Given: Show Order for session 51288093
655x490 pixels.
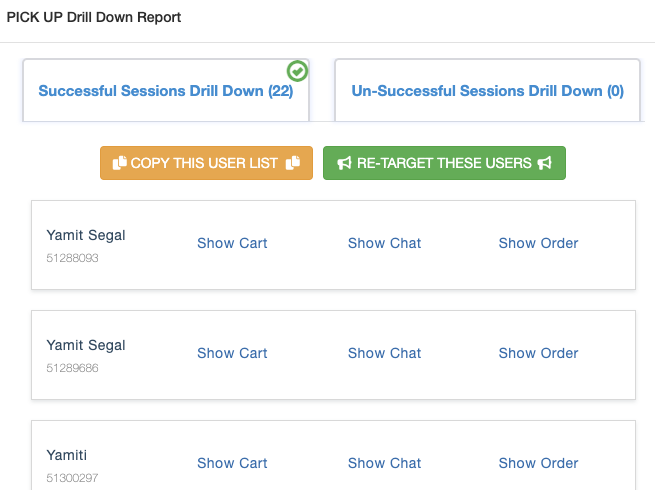Looking at the screenshot, I should pyautogui.click(x=538, y=243).
